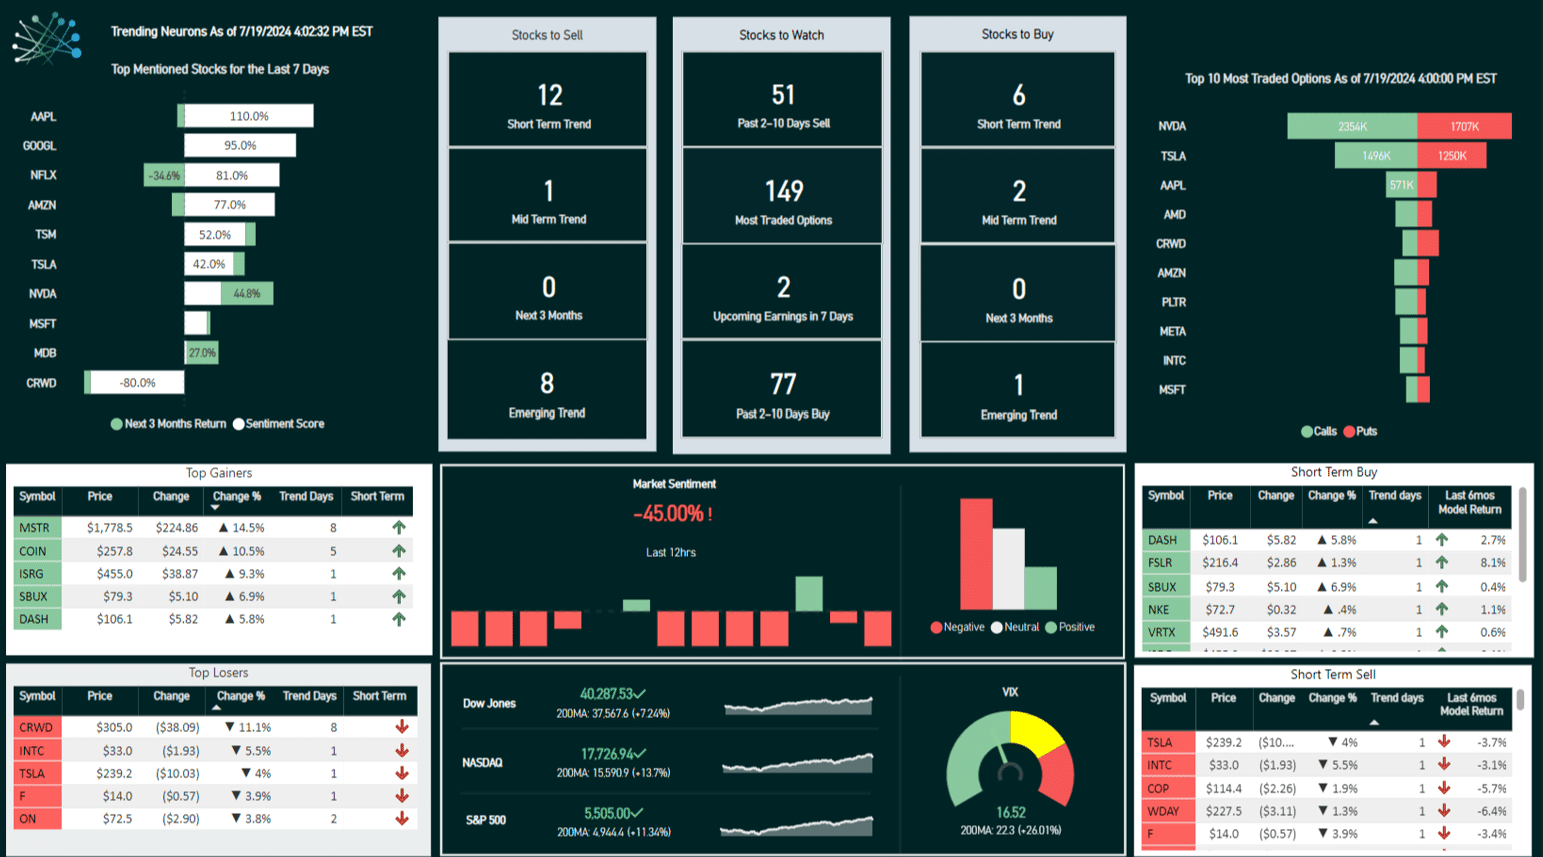The width and height of the screenshot is (1543, 857).
Task: Click the Next 3 Months Return legend swatch
Action: pos(117,424)
